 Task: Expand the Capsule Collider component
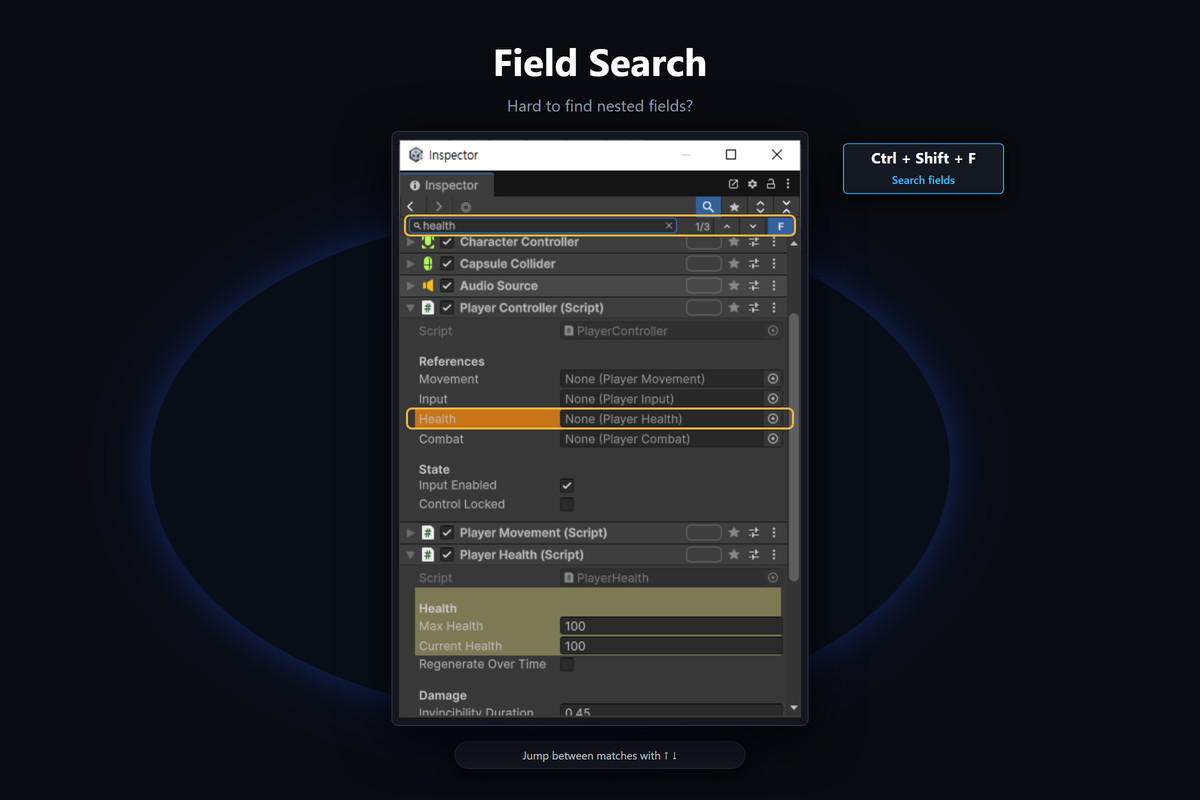[x=410, y=264]
